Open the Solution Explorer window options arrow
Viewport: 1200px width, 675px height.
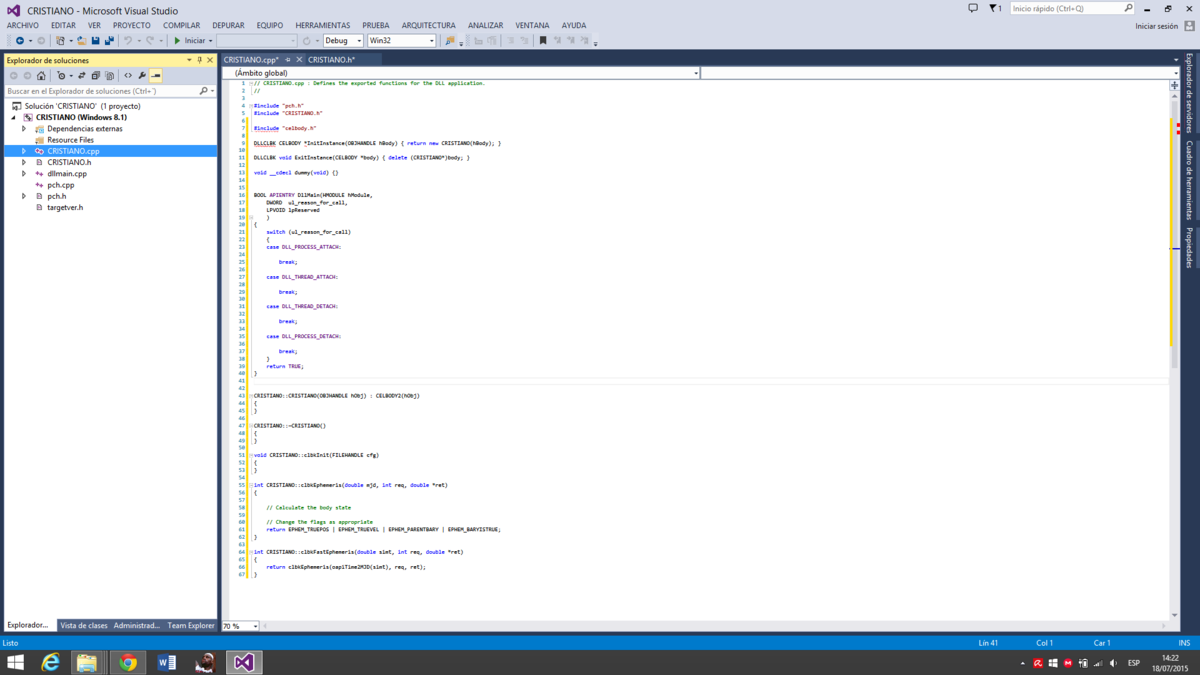(188, 60)
